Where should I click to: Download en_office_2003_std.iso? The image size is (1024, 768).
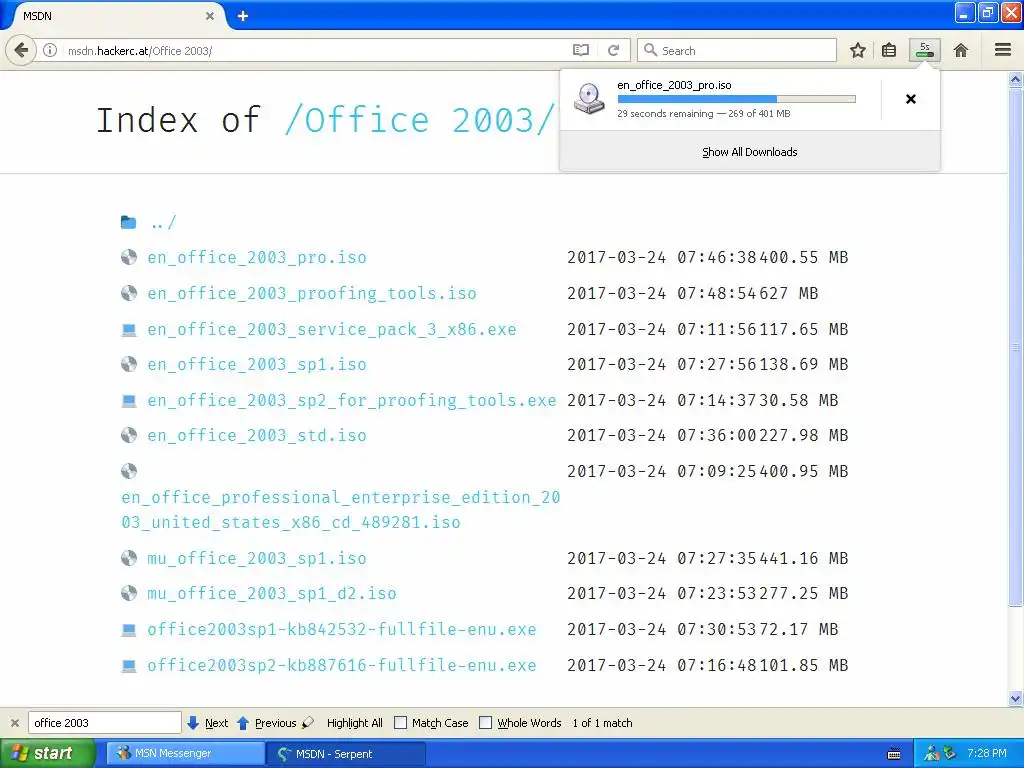tap(257, 436)
